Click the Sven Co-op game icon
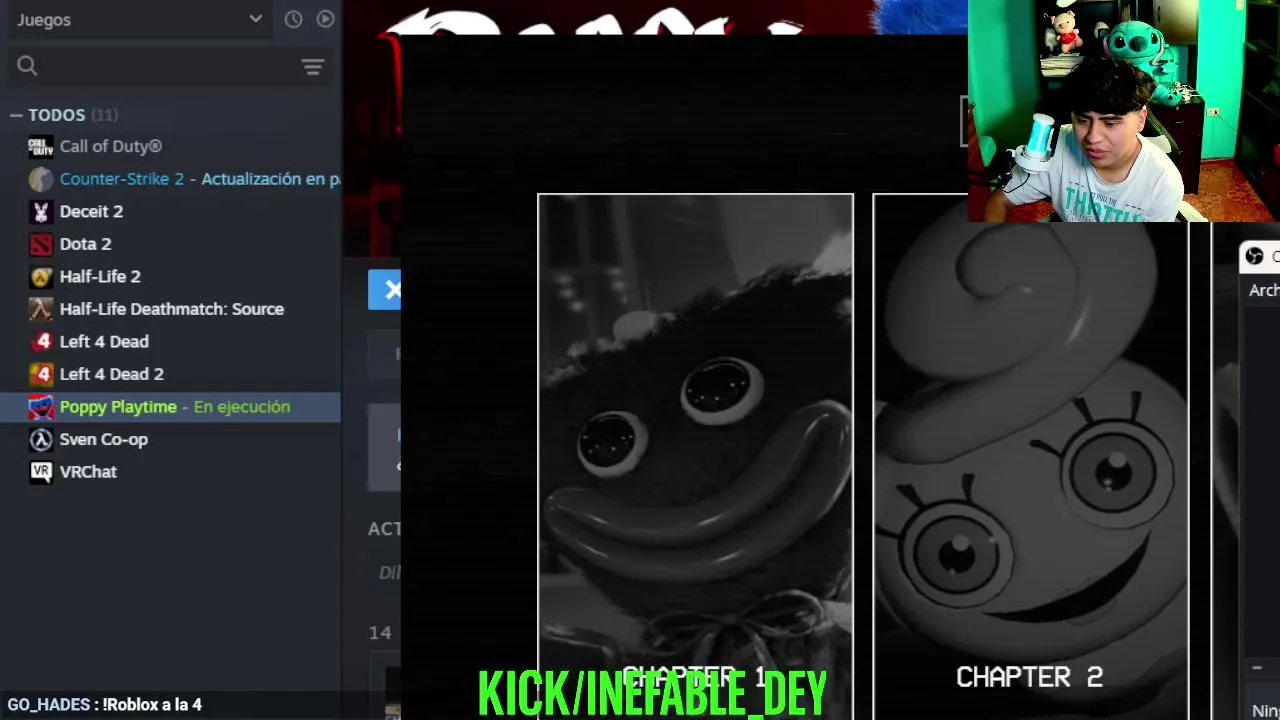 click(x=40, y=439)
